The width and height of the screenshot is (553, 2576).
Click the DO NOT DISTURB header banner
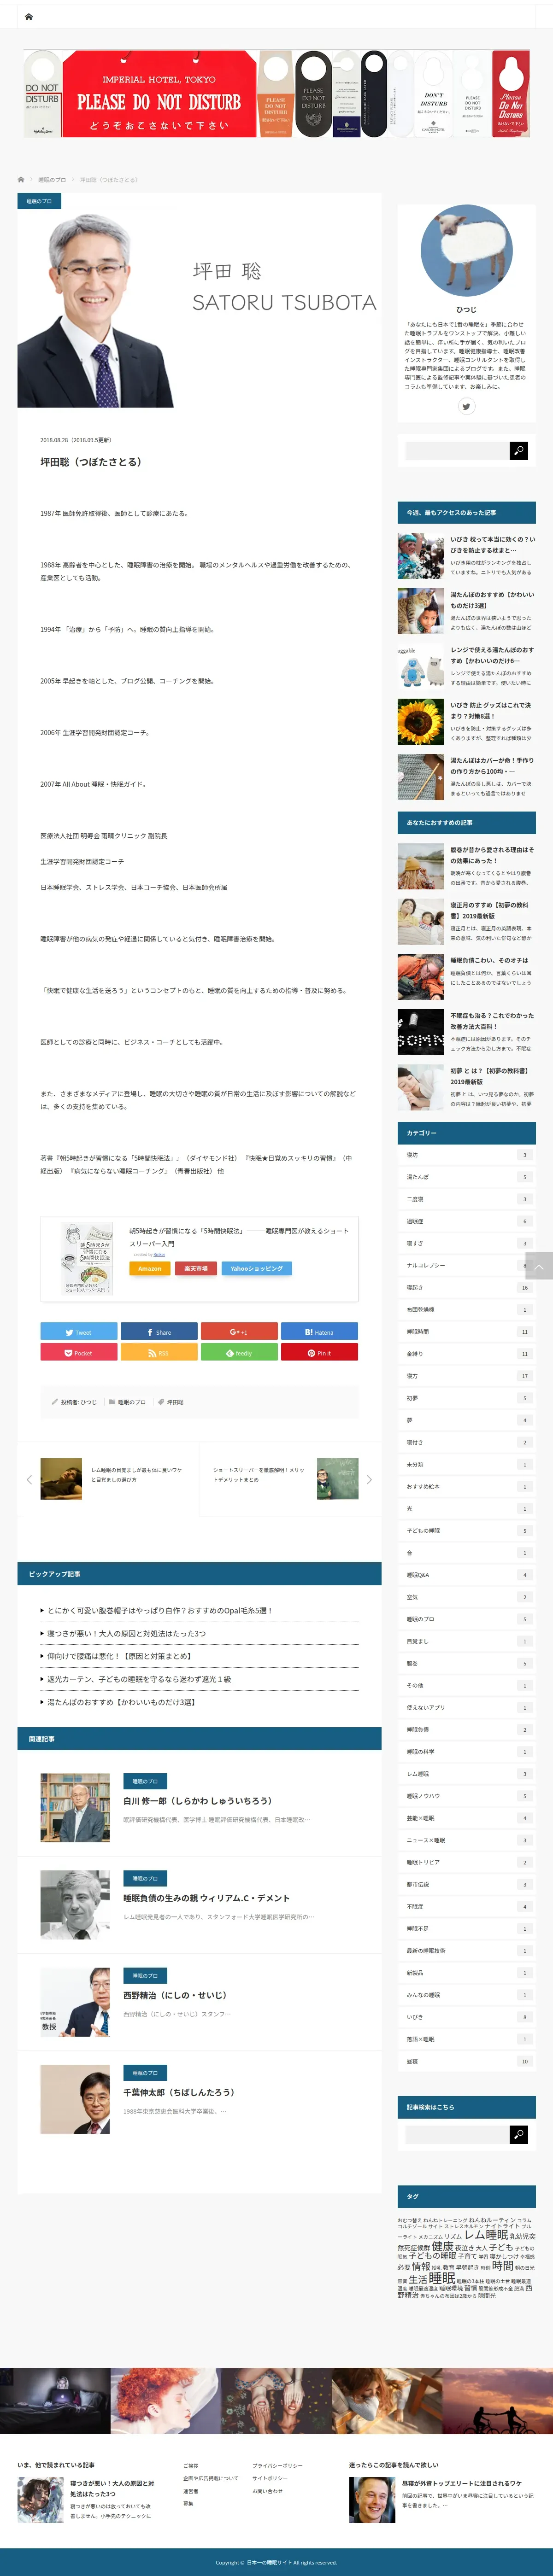pyautogui.click(x=276, y=94)
